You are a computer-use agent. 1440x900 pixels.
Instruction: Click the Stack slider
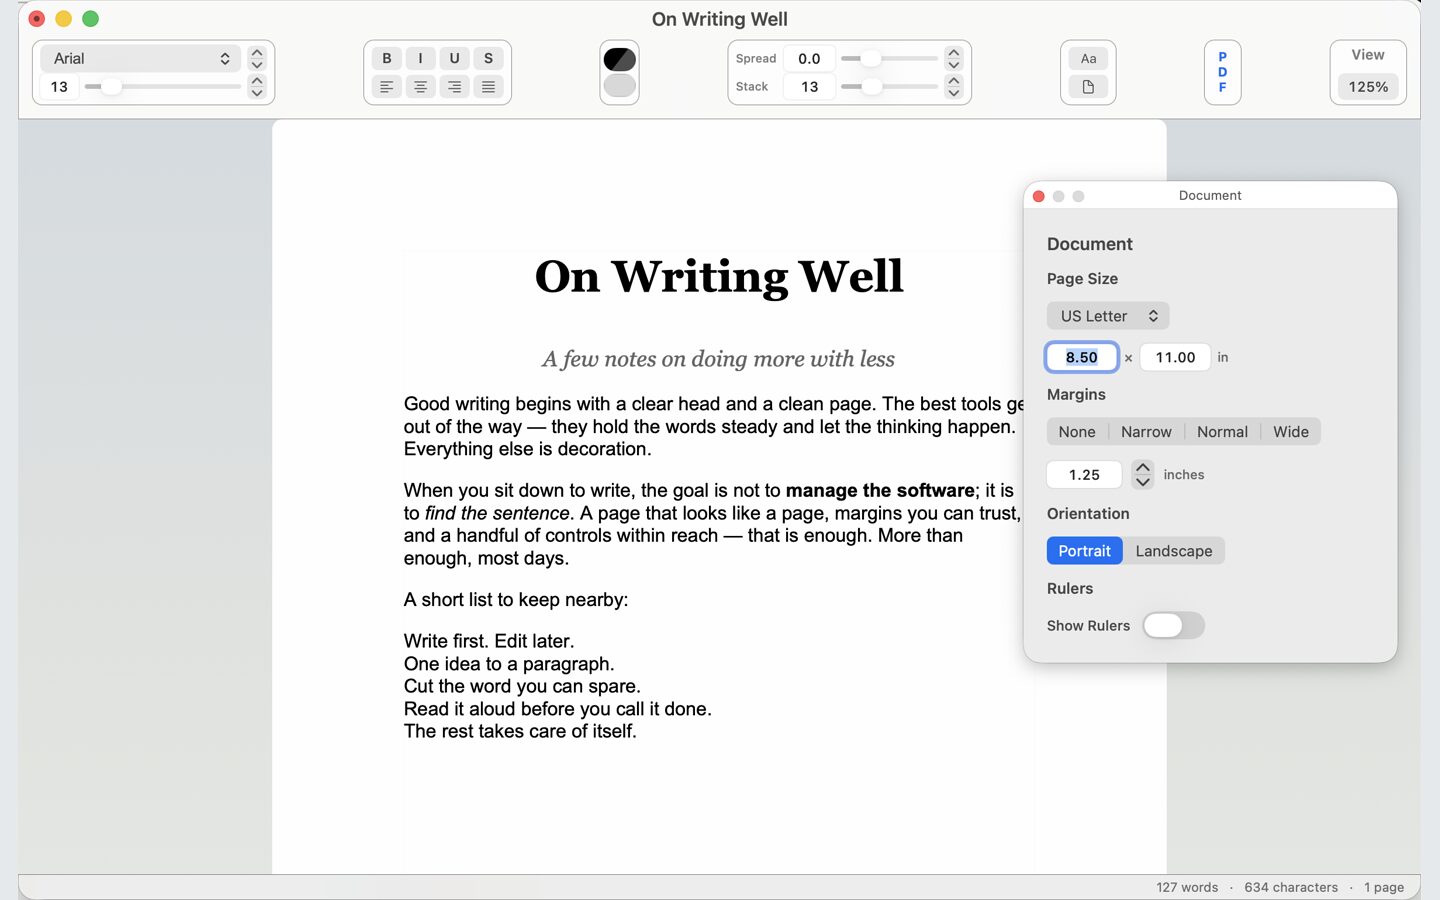coord(889,87)
